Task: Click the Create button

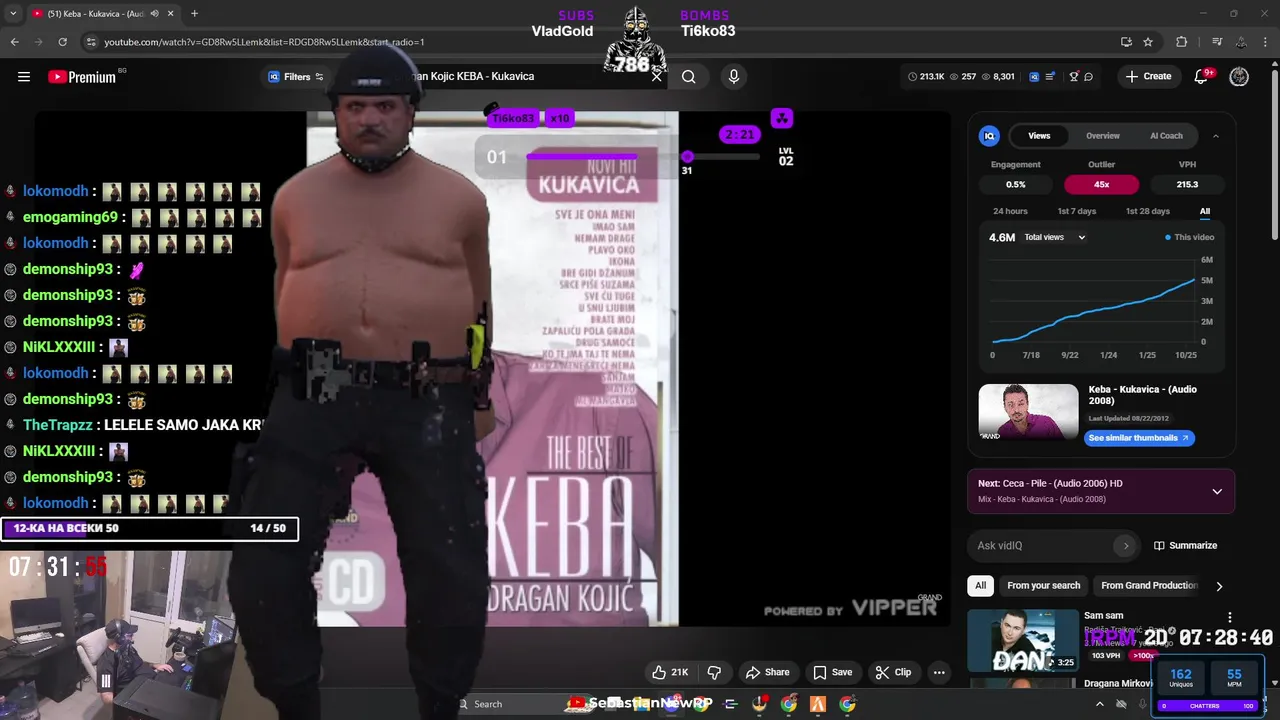Action: point(1148,77)
